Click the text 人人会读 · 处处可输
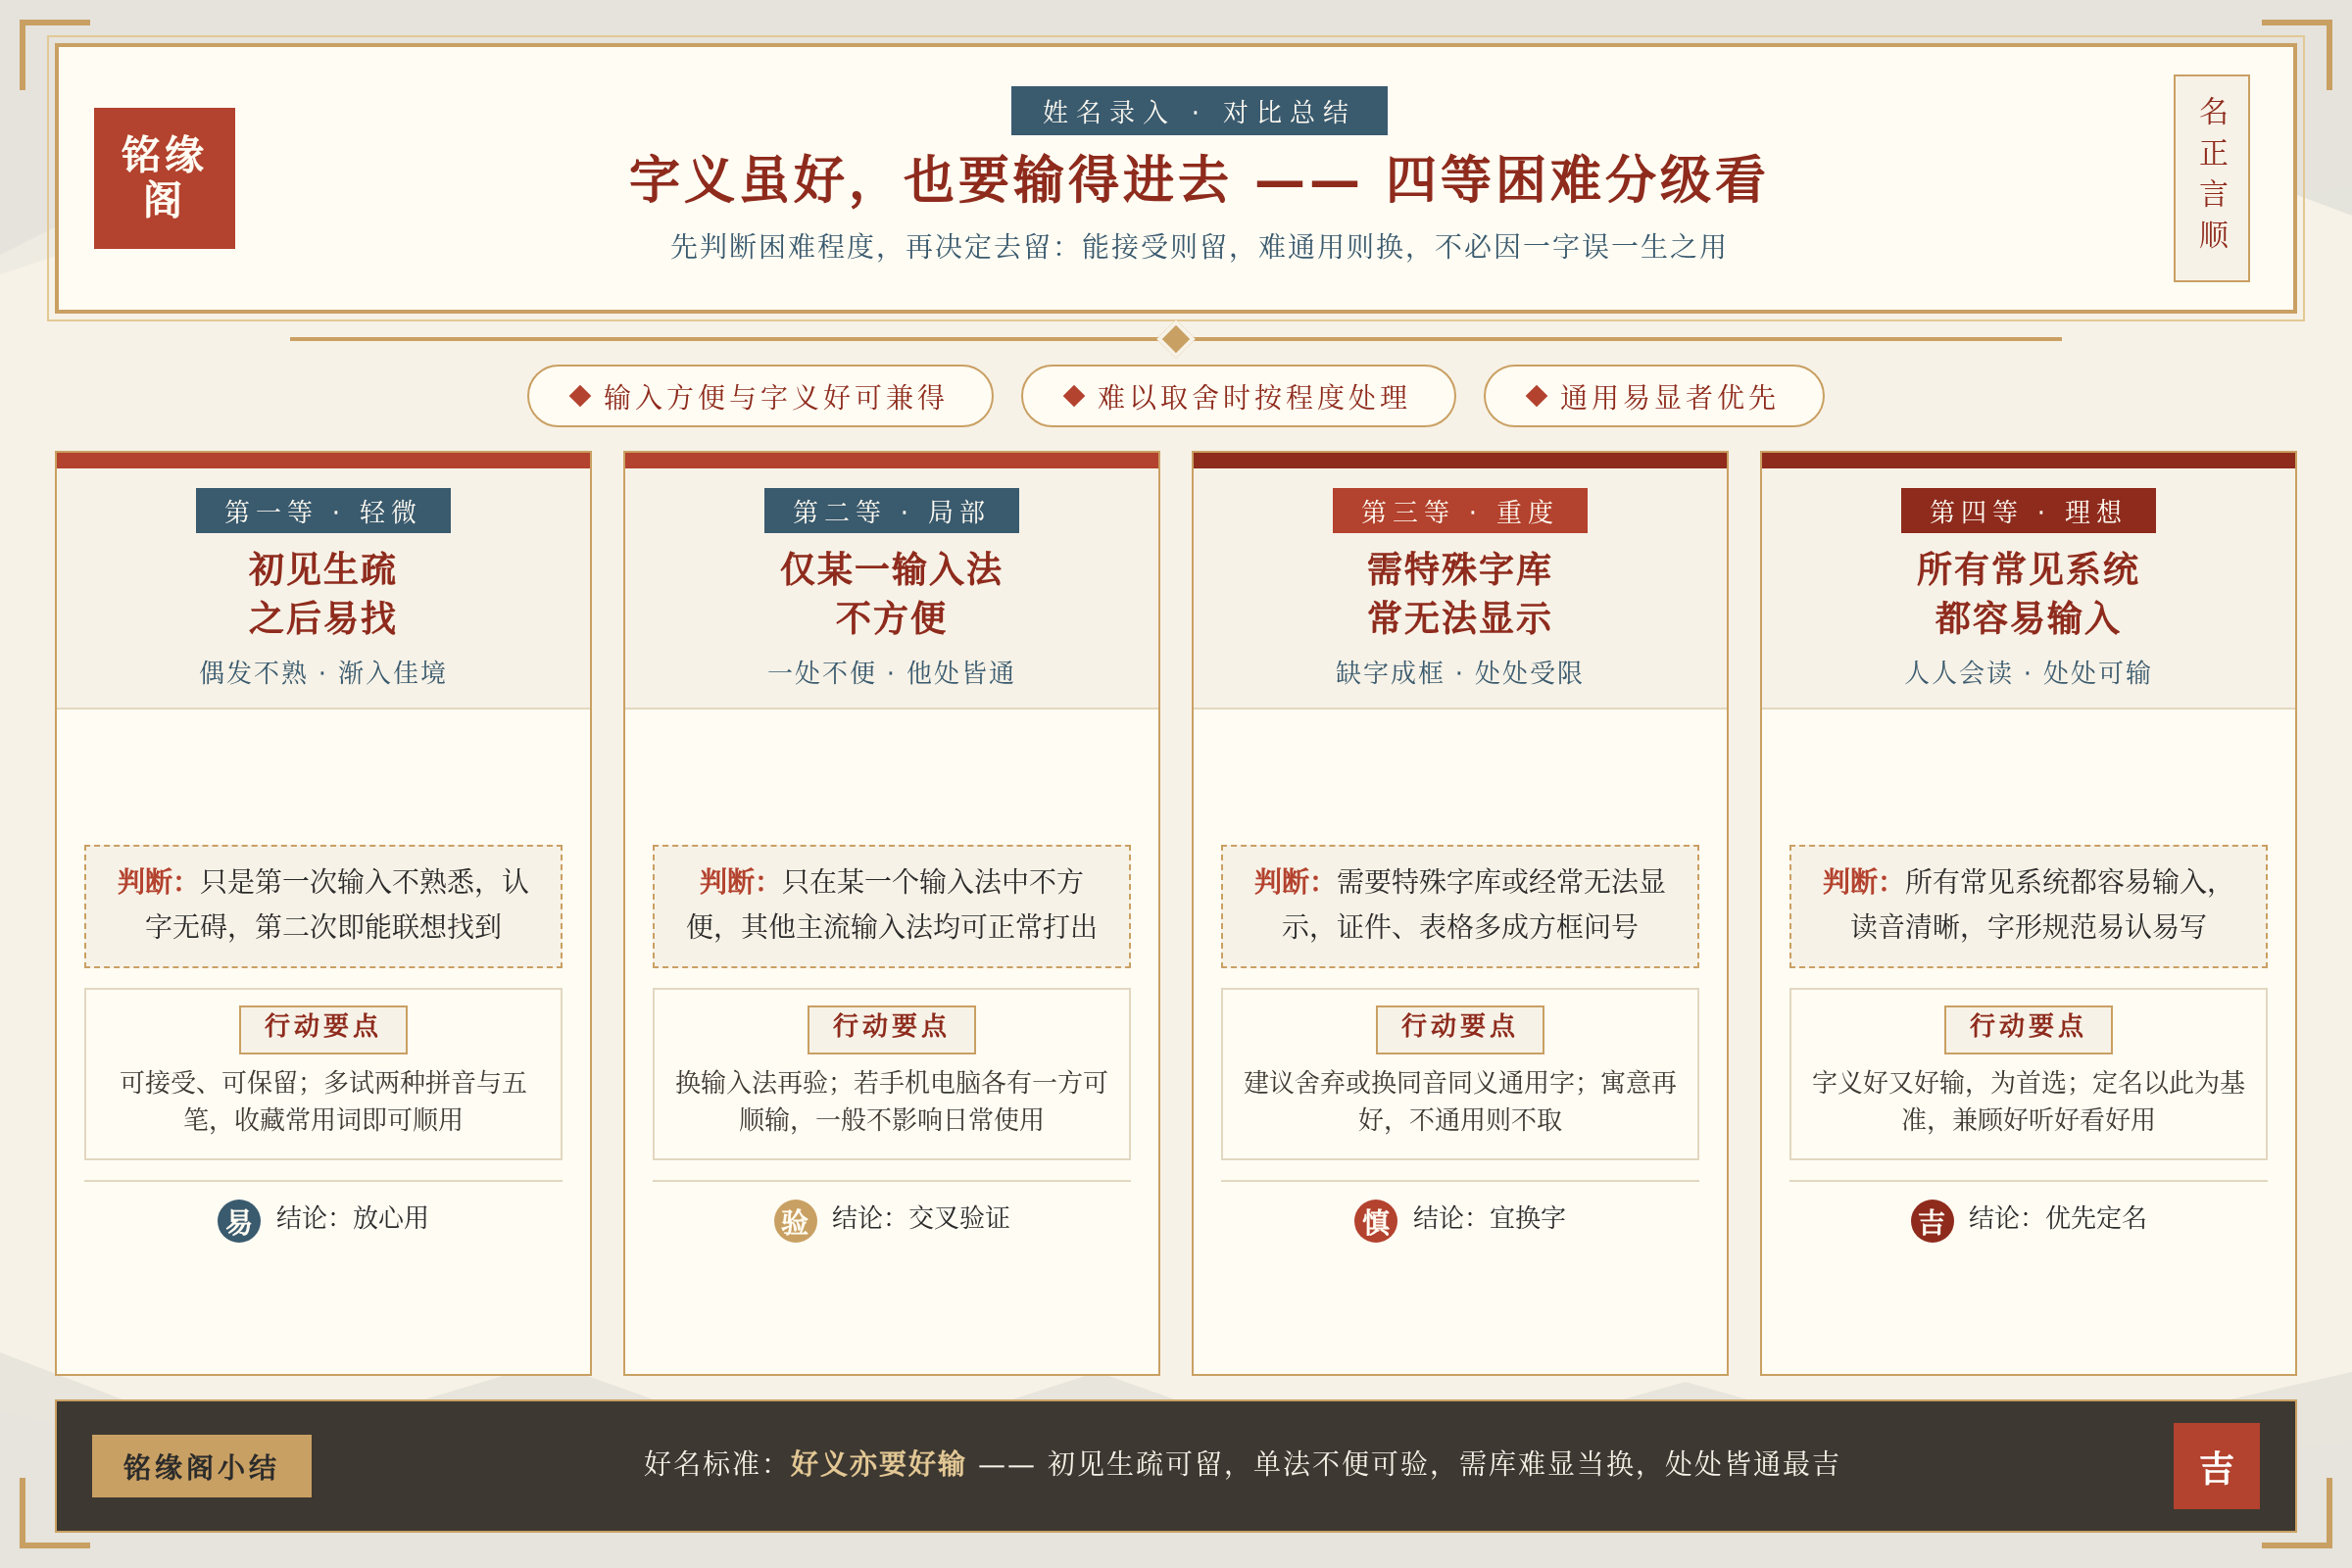Image resolution: width=2352 pixels, height=1568 pixels. 2028,672
